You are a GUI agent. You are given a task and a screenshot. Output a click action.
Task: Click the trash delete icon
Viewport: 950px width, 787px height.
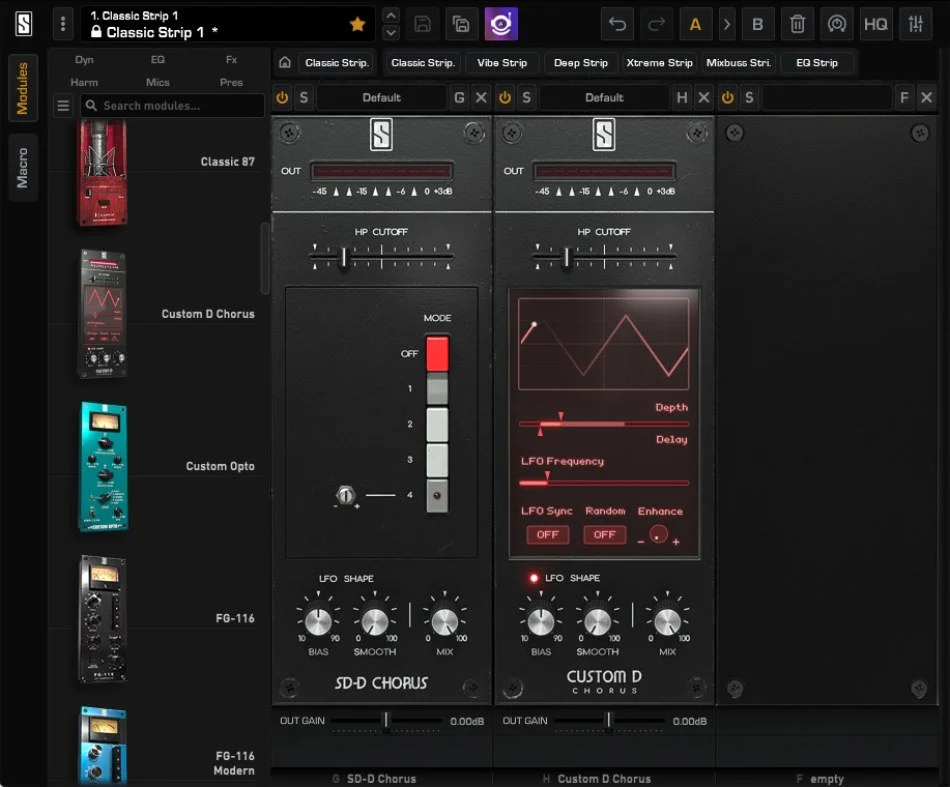point(797,24)
